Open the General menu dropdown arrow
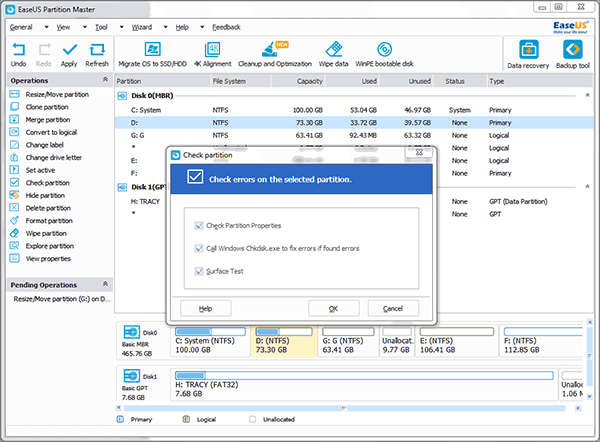The width and height of the screenshot is (600, 442). (x=46, y=27)
